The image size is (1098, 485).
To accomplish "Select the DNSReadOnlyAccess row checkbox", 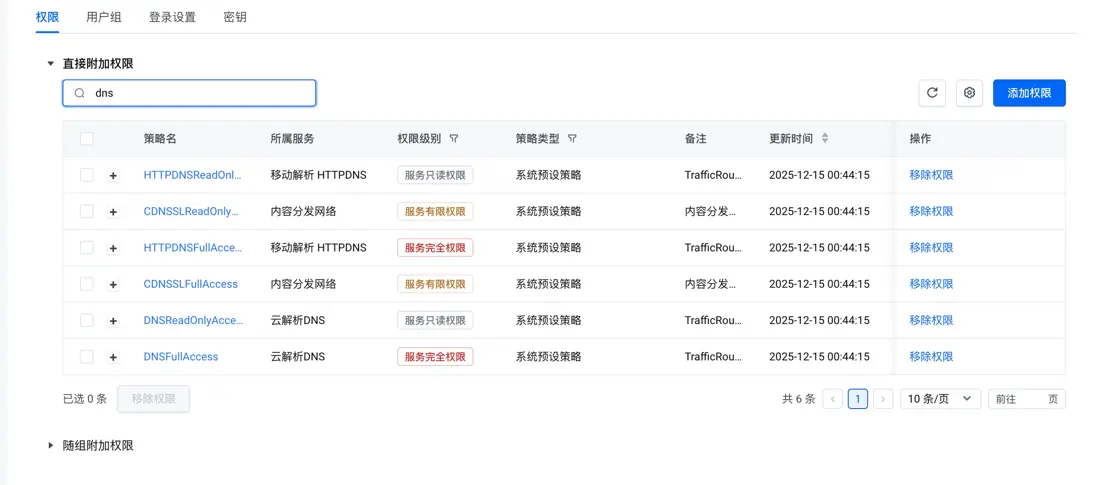I will point(87,320).
